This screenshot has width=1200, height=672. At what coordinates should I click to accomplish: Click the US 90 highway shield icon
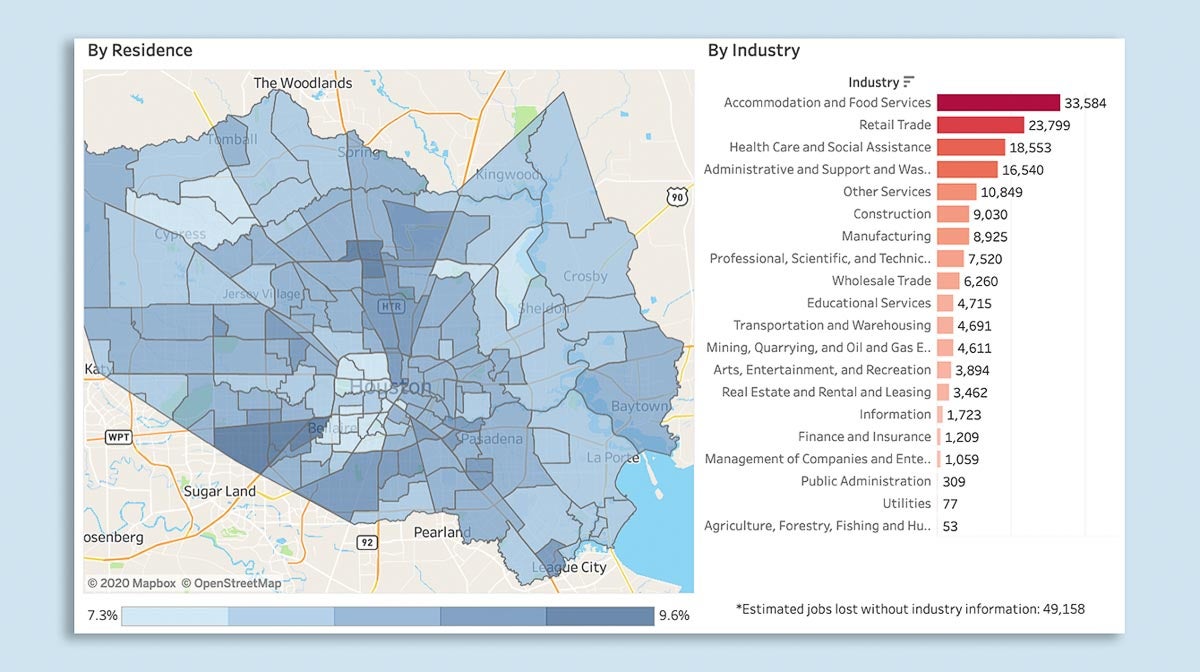[677, 199]
